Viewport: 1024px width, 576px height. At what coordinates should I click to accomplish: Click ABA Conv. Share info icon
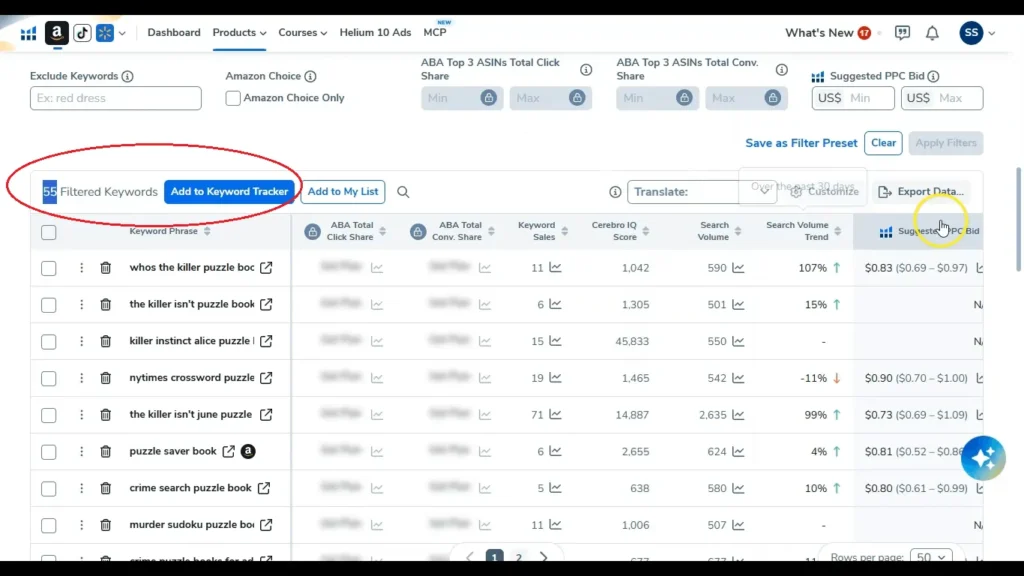782,69
